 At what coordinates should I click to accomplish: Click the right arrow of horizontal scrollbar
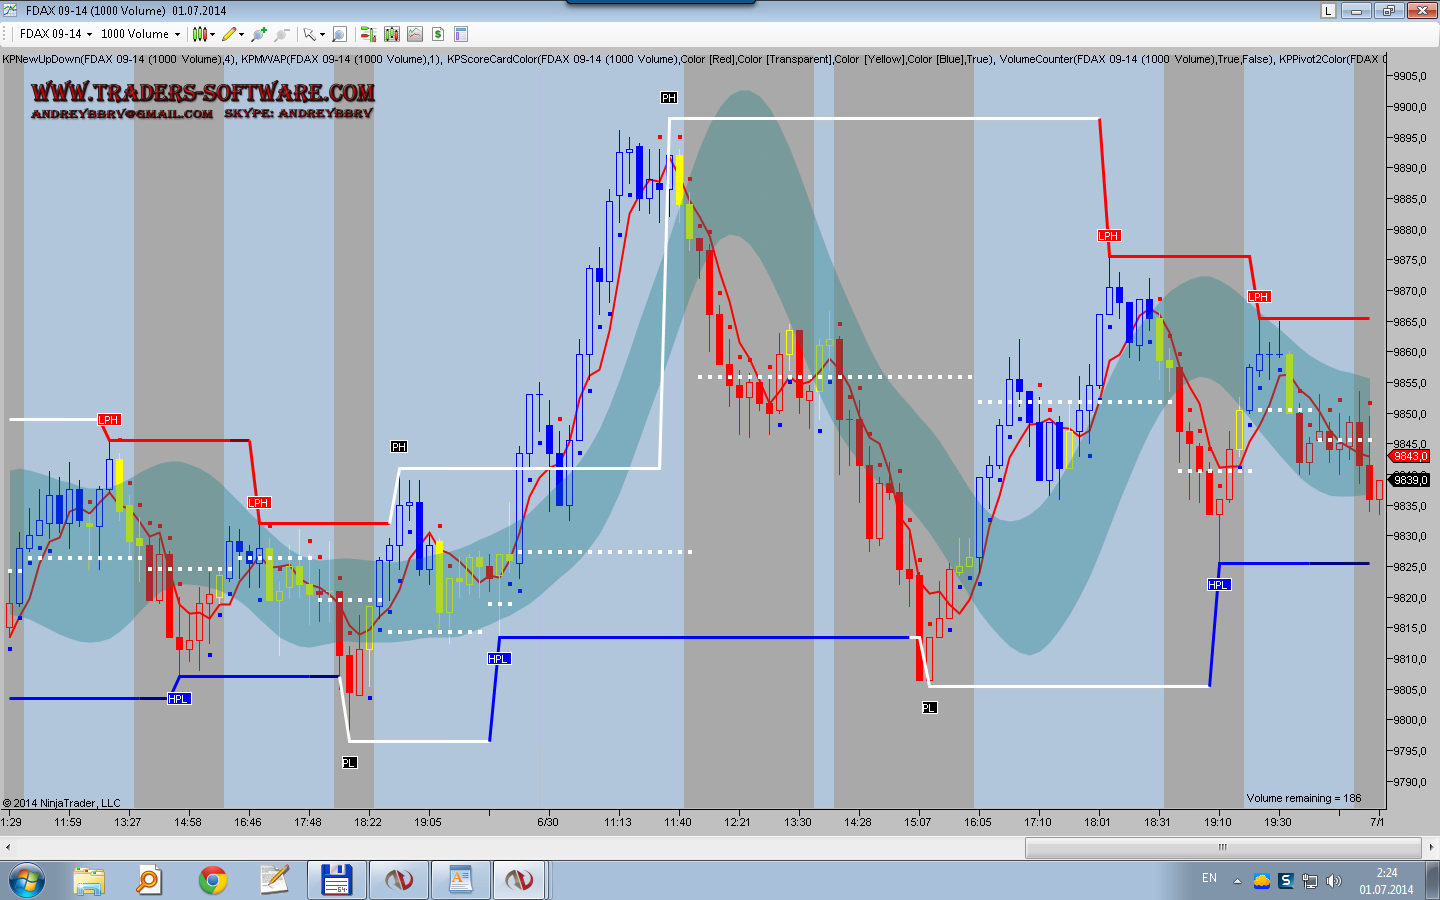[1431, 847]
